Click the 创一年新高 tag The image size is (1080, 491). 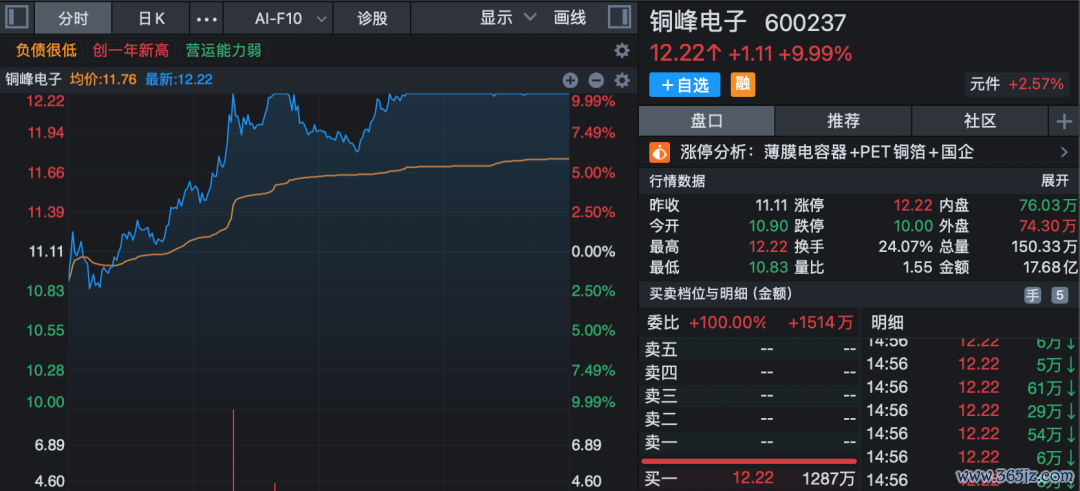pos(132,50)
